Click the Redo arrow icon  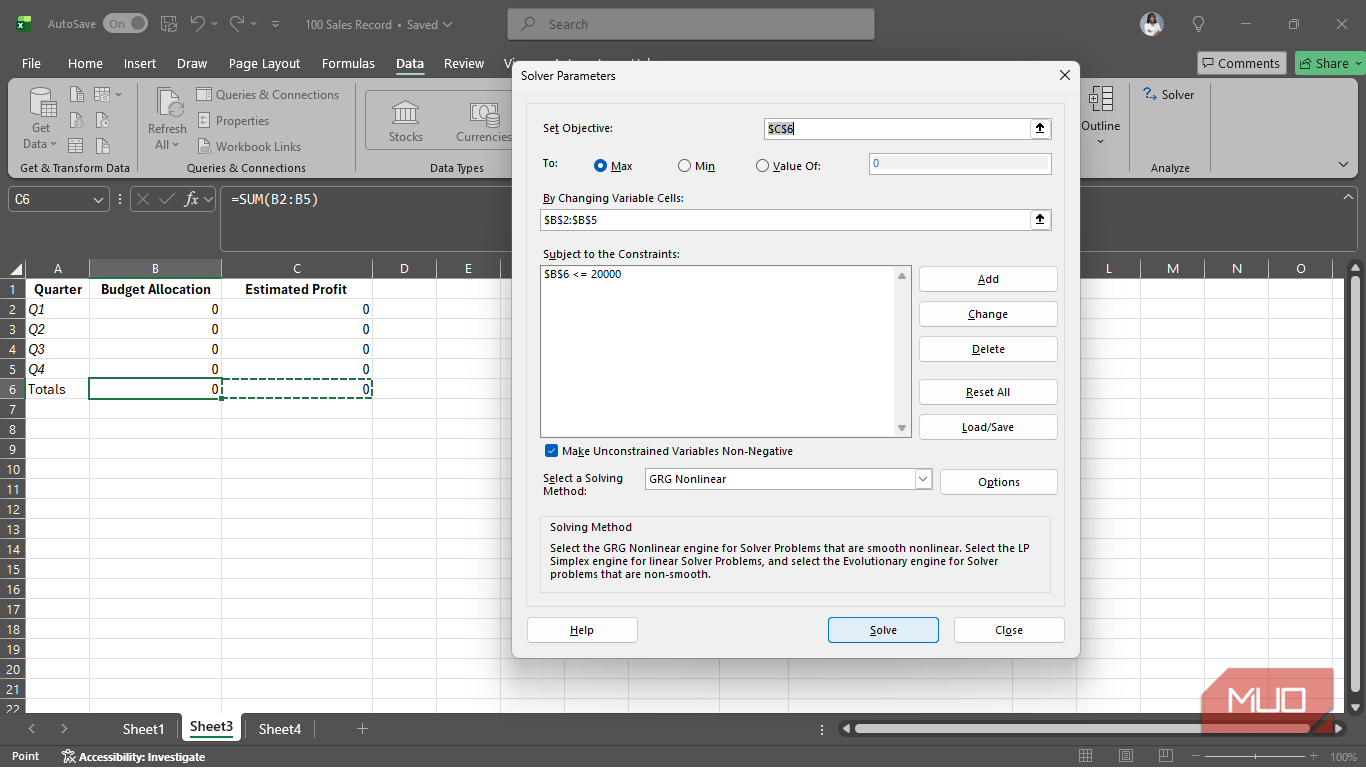pos(237,23)
